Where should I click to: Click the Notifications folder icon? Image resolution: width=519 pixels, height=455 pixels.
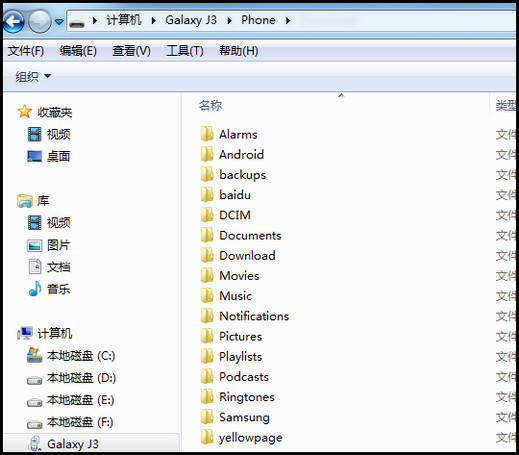click(207, 316)
